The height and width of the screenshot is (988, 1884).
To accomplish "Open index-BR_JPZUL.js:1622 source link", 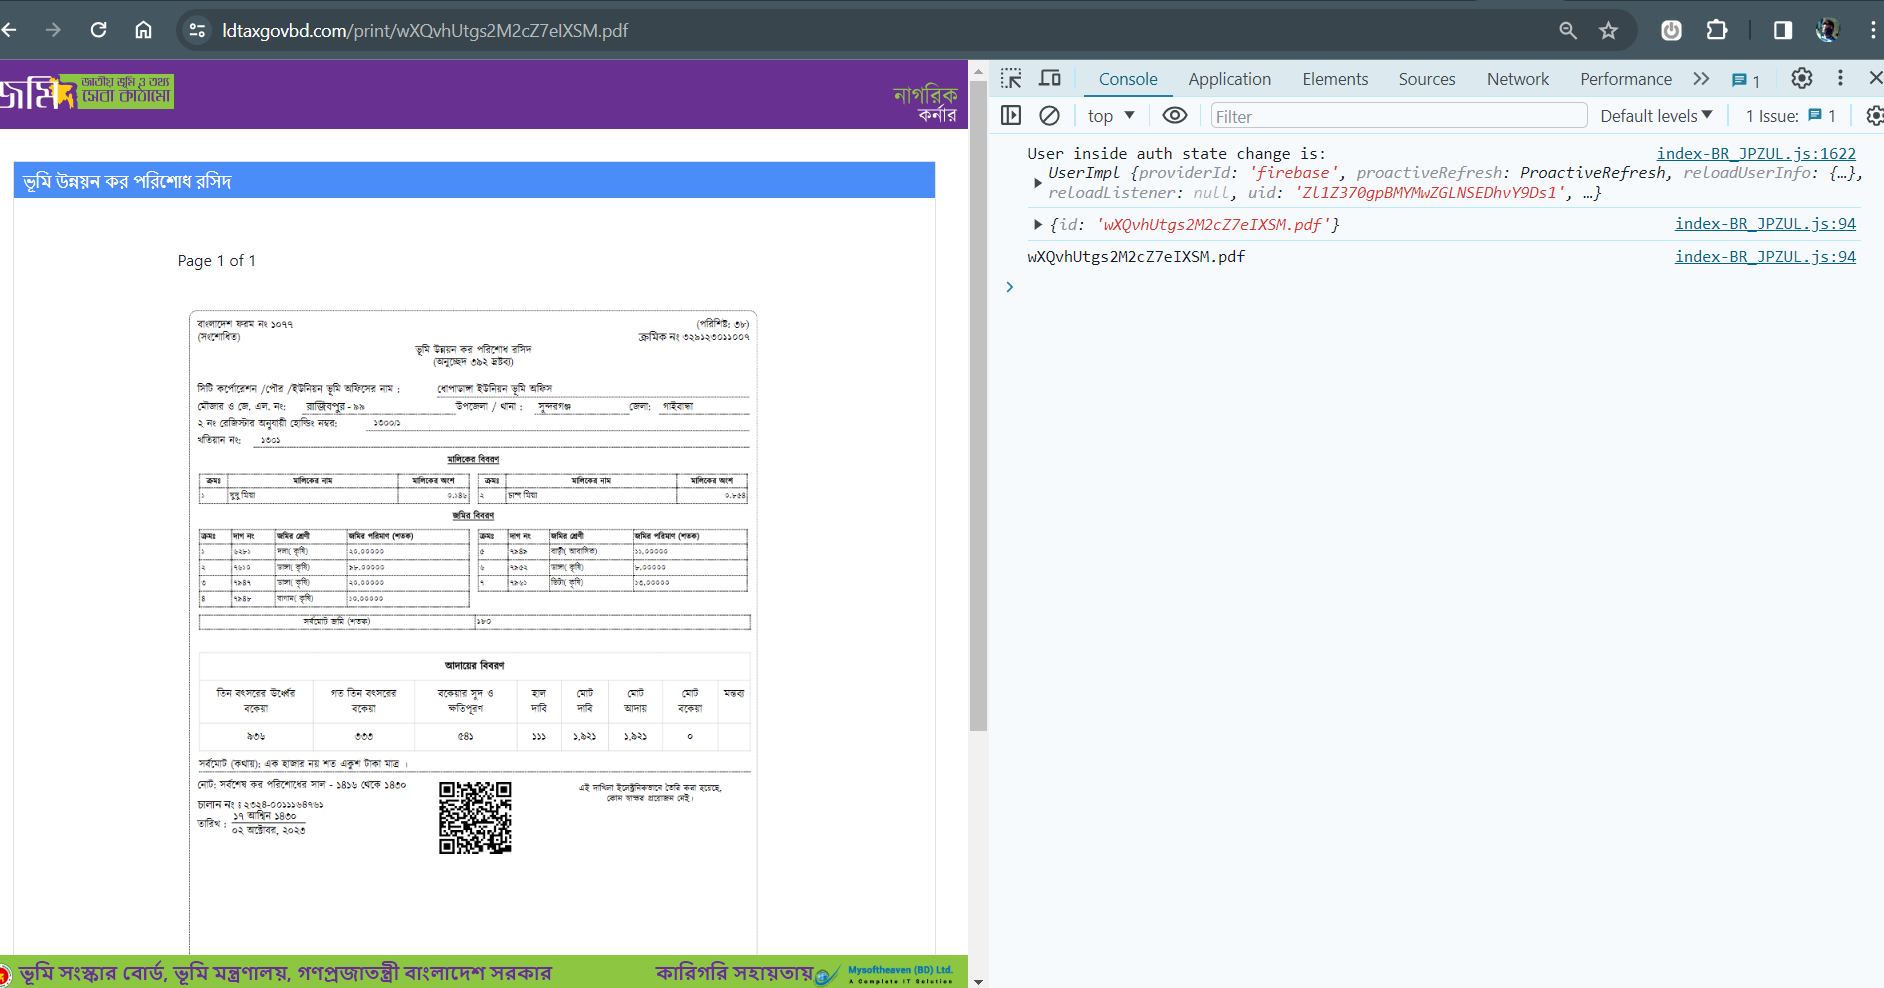I will 1756,153.
